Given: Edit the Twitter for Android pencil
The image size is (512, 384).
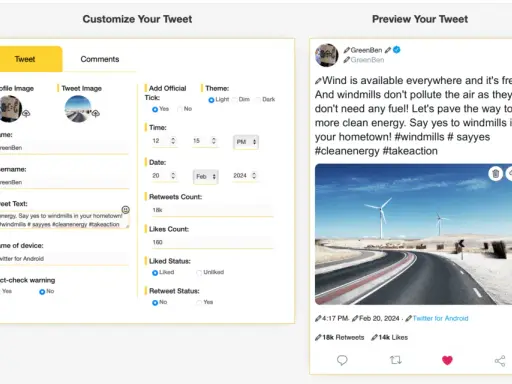Looking at the screenshot, I should coord(409,319).
